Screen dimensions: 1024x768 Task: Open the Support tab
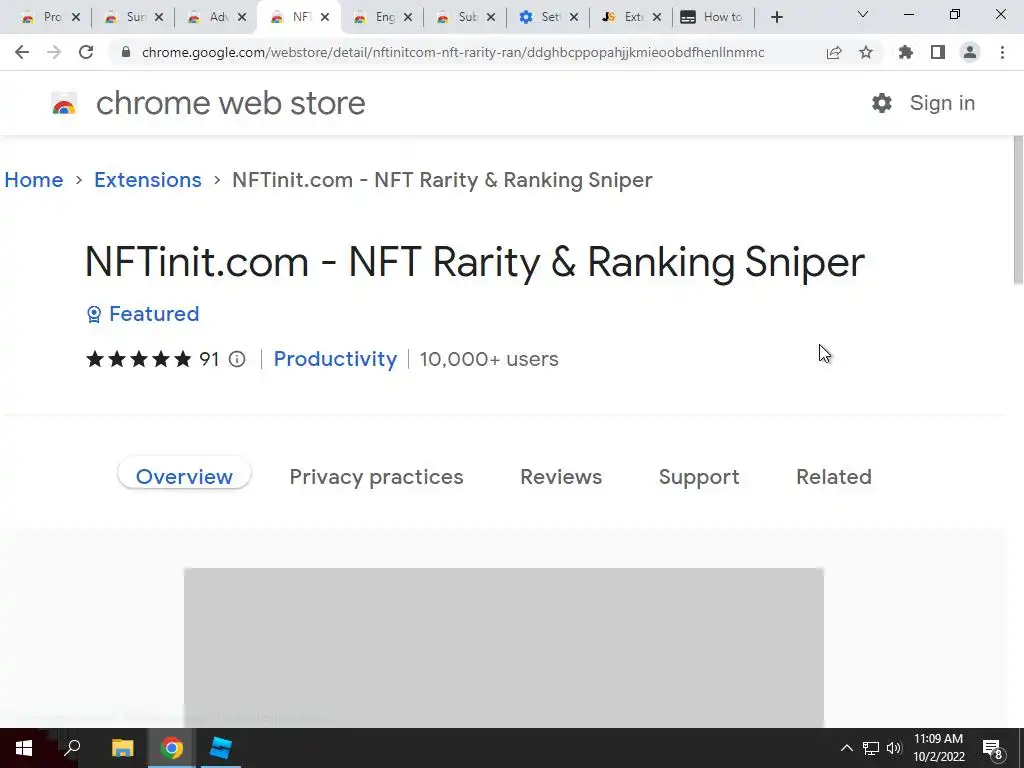699,477
